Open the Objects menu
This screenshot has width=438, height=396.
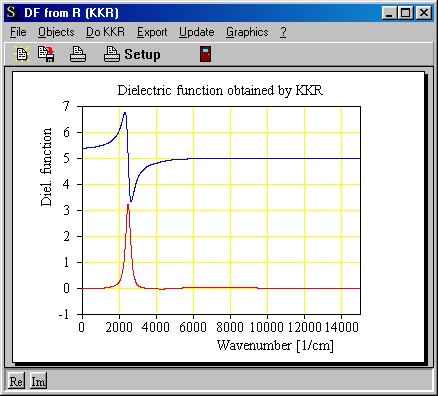coord(56,32)
